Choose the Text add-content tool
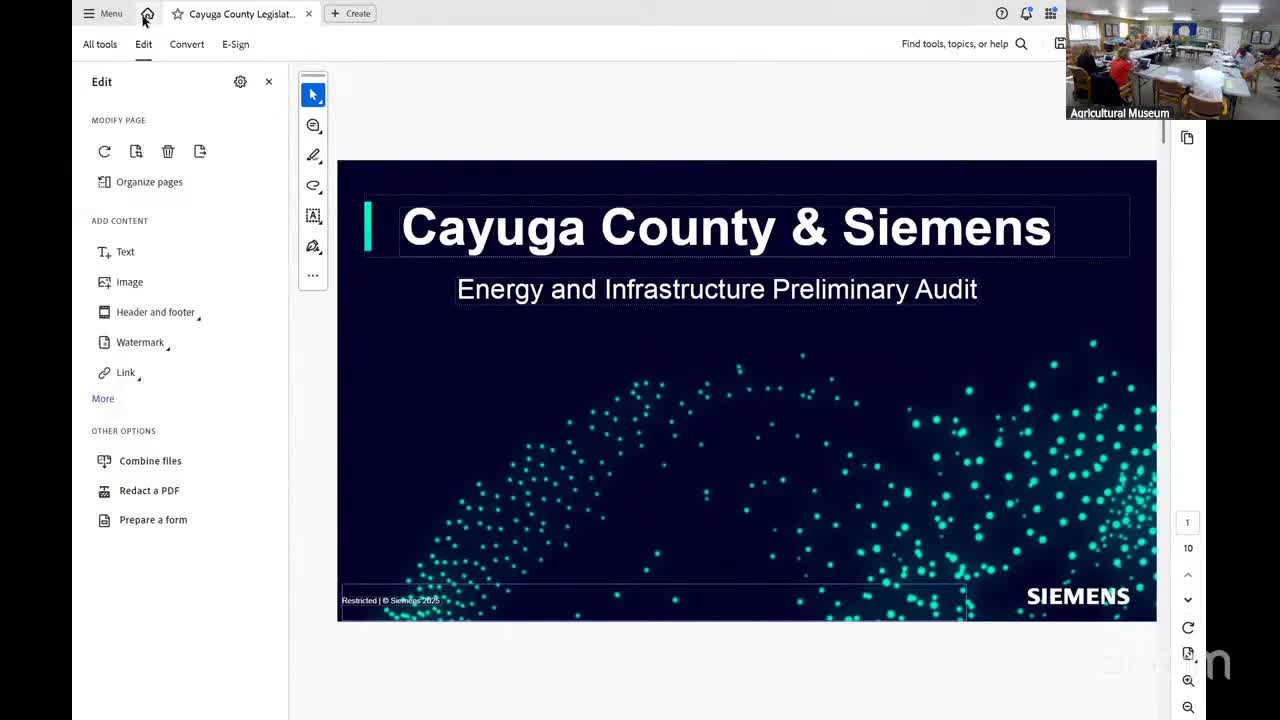Image resolution: width=1280 pixels, height=720 pixels. pyautogui.click(x=116, y=252)
